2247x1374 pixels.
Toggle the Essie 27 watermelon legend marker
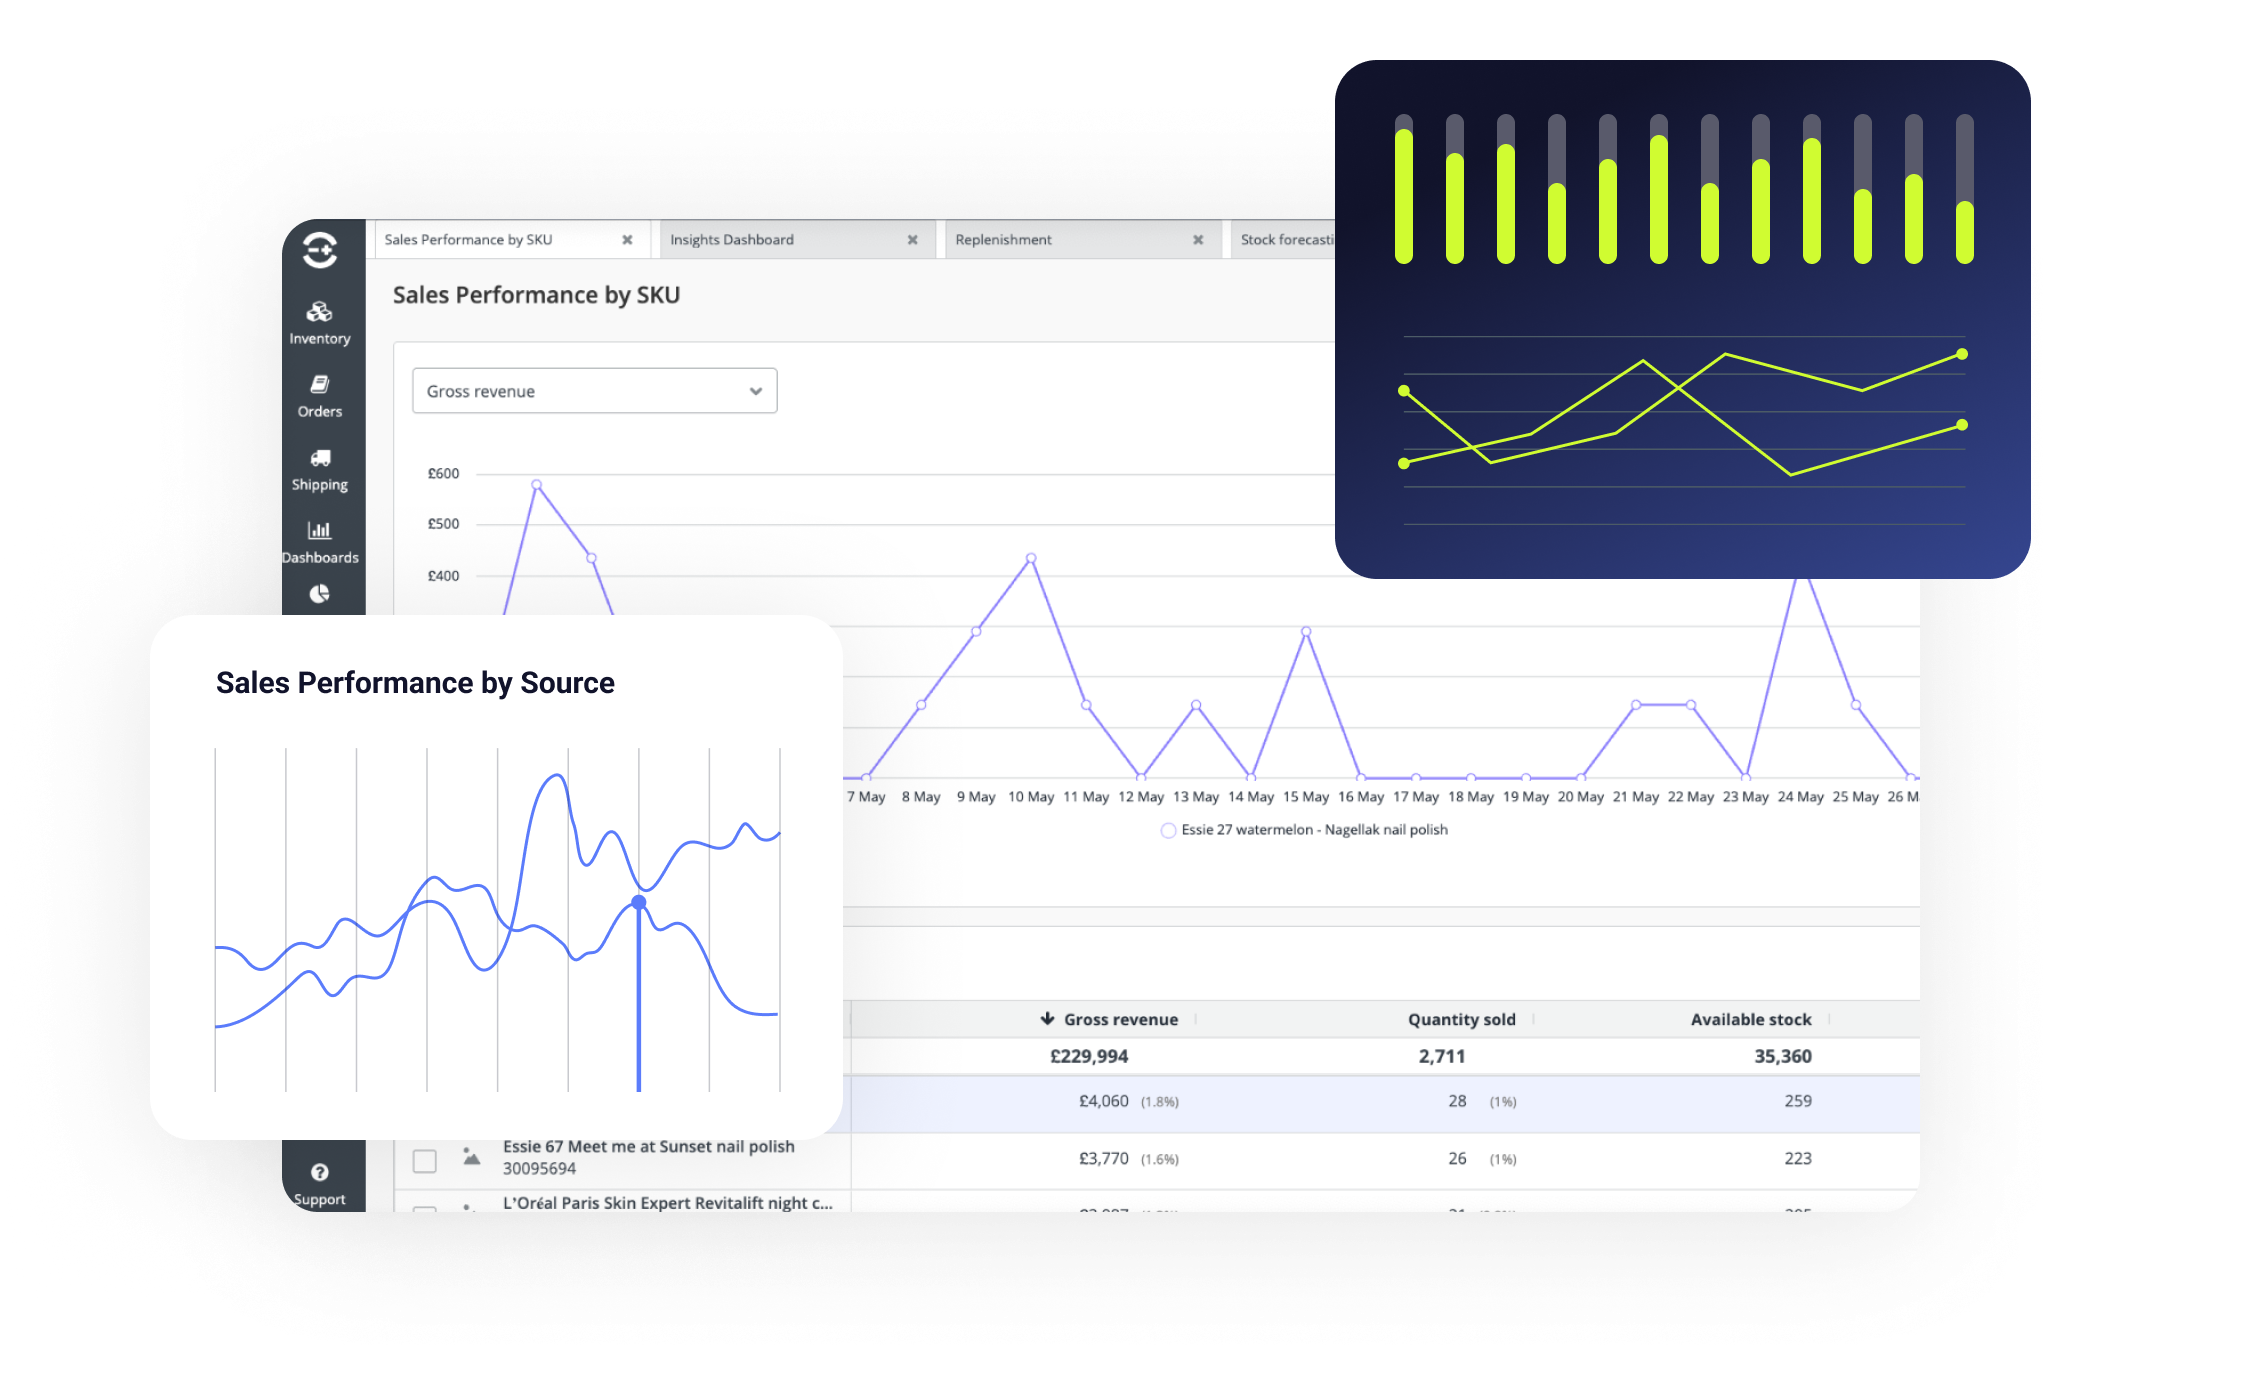(1168, 830)
